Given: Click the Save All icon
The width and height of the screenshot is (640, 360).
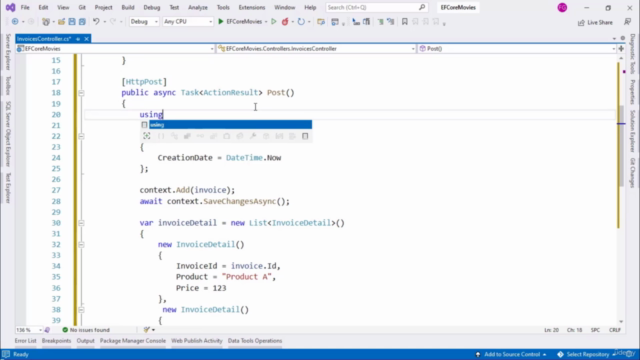Looking at the screenshot, I should click(x=82, y=22).
